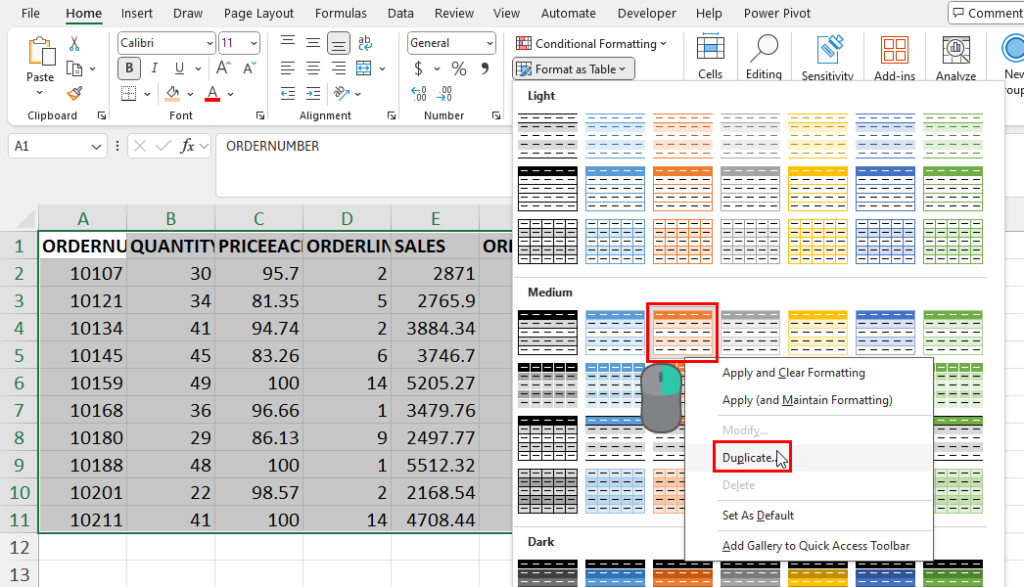Click the Accounting dollar format icon
1024x587 pixels.
coord(419,69)
